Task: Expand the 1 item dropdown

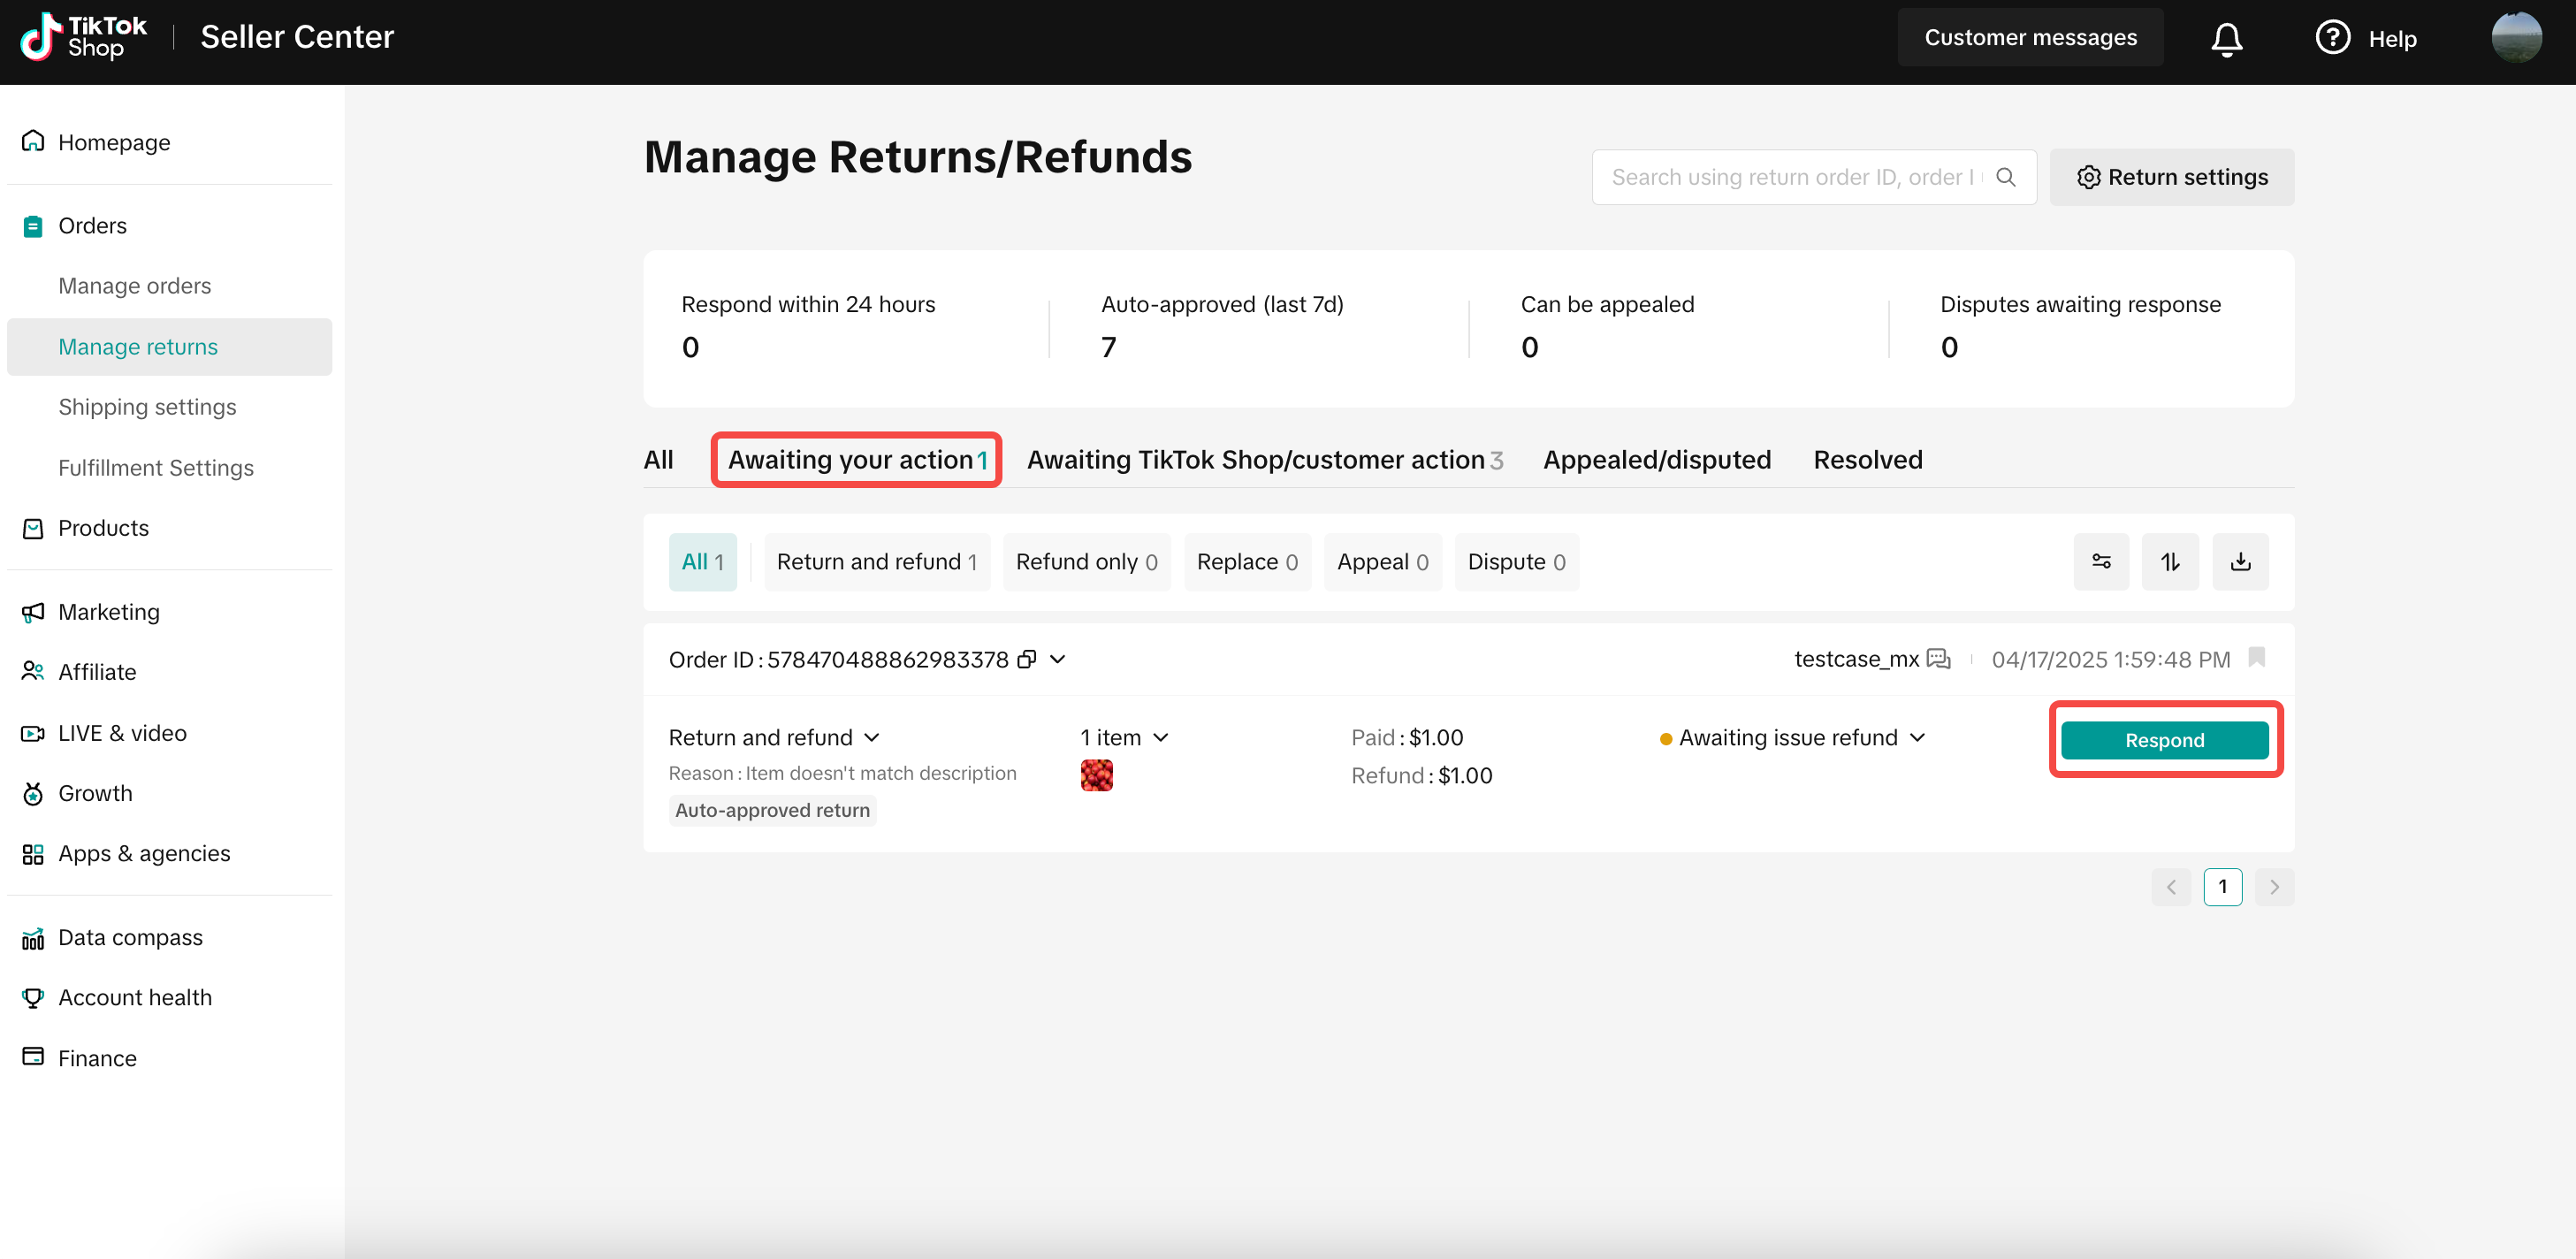Action: (1124, 737)
